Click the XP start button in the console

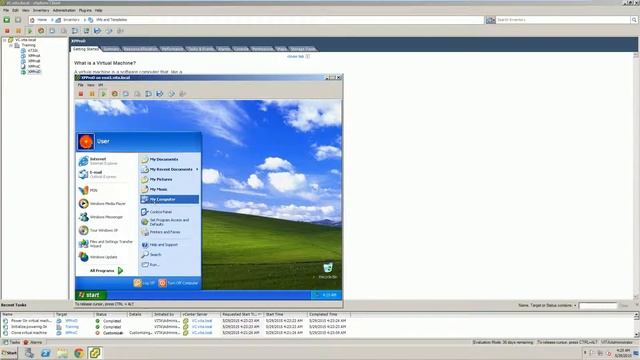(x=91, y=295)
